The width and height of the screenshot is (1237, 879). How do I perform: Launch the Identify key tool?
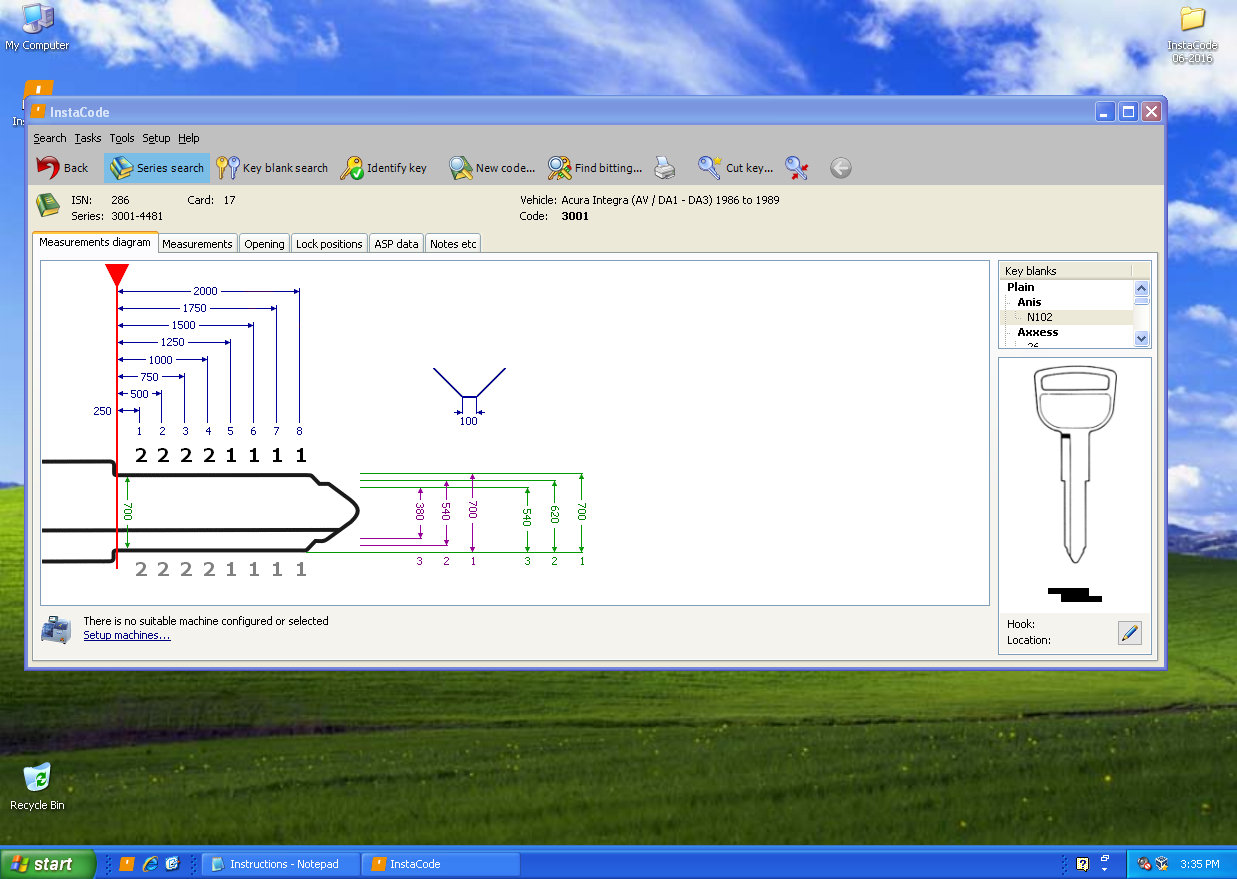(x=384, y=168)
